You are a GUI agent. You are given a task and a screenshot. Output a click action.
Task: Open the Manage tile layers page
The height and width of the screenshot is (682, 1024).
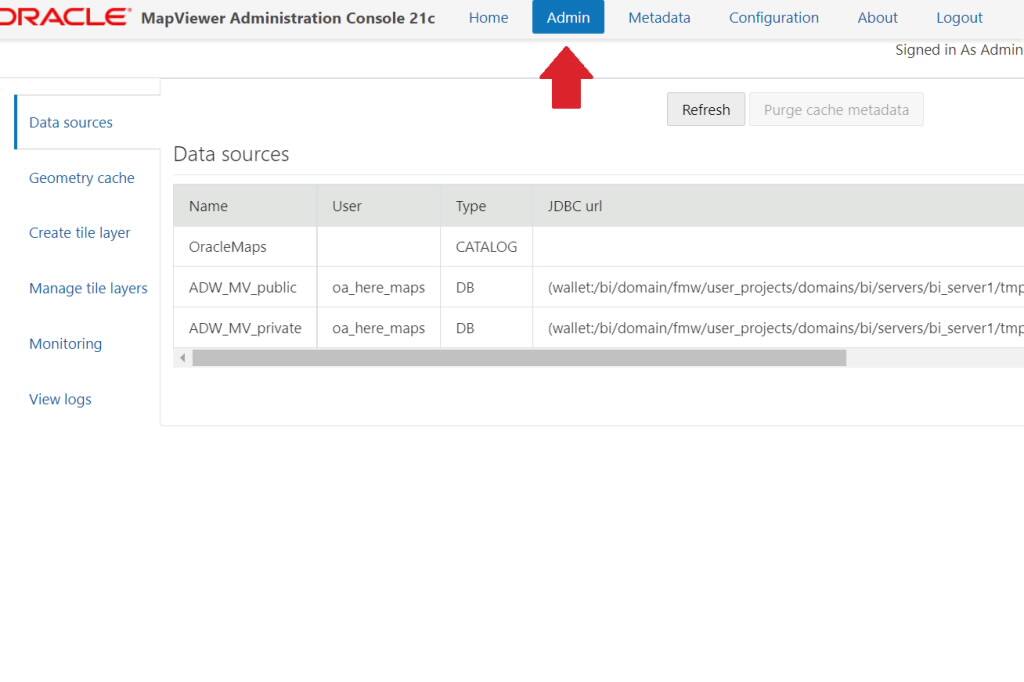[88, 288]
